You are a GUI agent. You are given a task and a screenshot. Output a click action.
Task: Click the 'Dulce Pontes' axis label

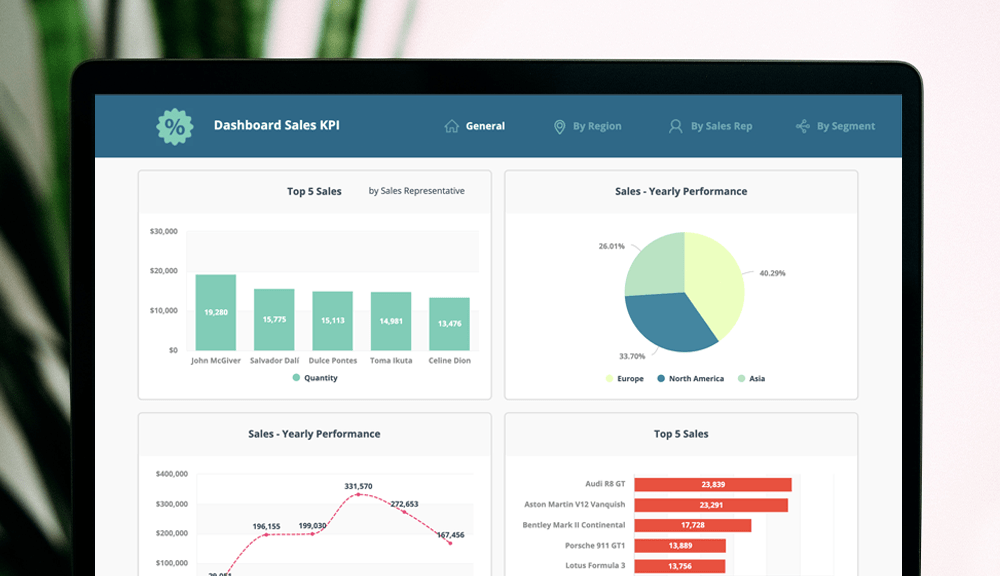pyautogui.click(x=333, y=360)
